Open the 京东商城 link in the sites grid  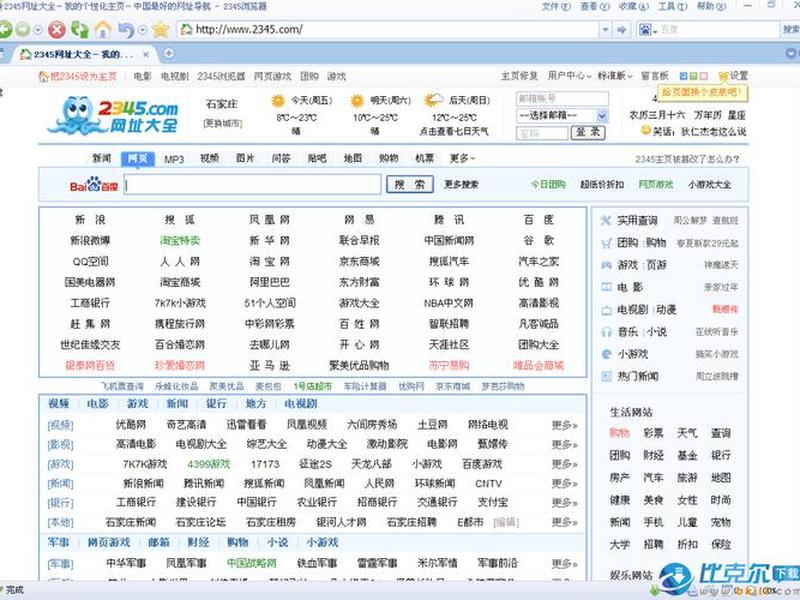(359, 262)
